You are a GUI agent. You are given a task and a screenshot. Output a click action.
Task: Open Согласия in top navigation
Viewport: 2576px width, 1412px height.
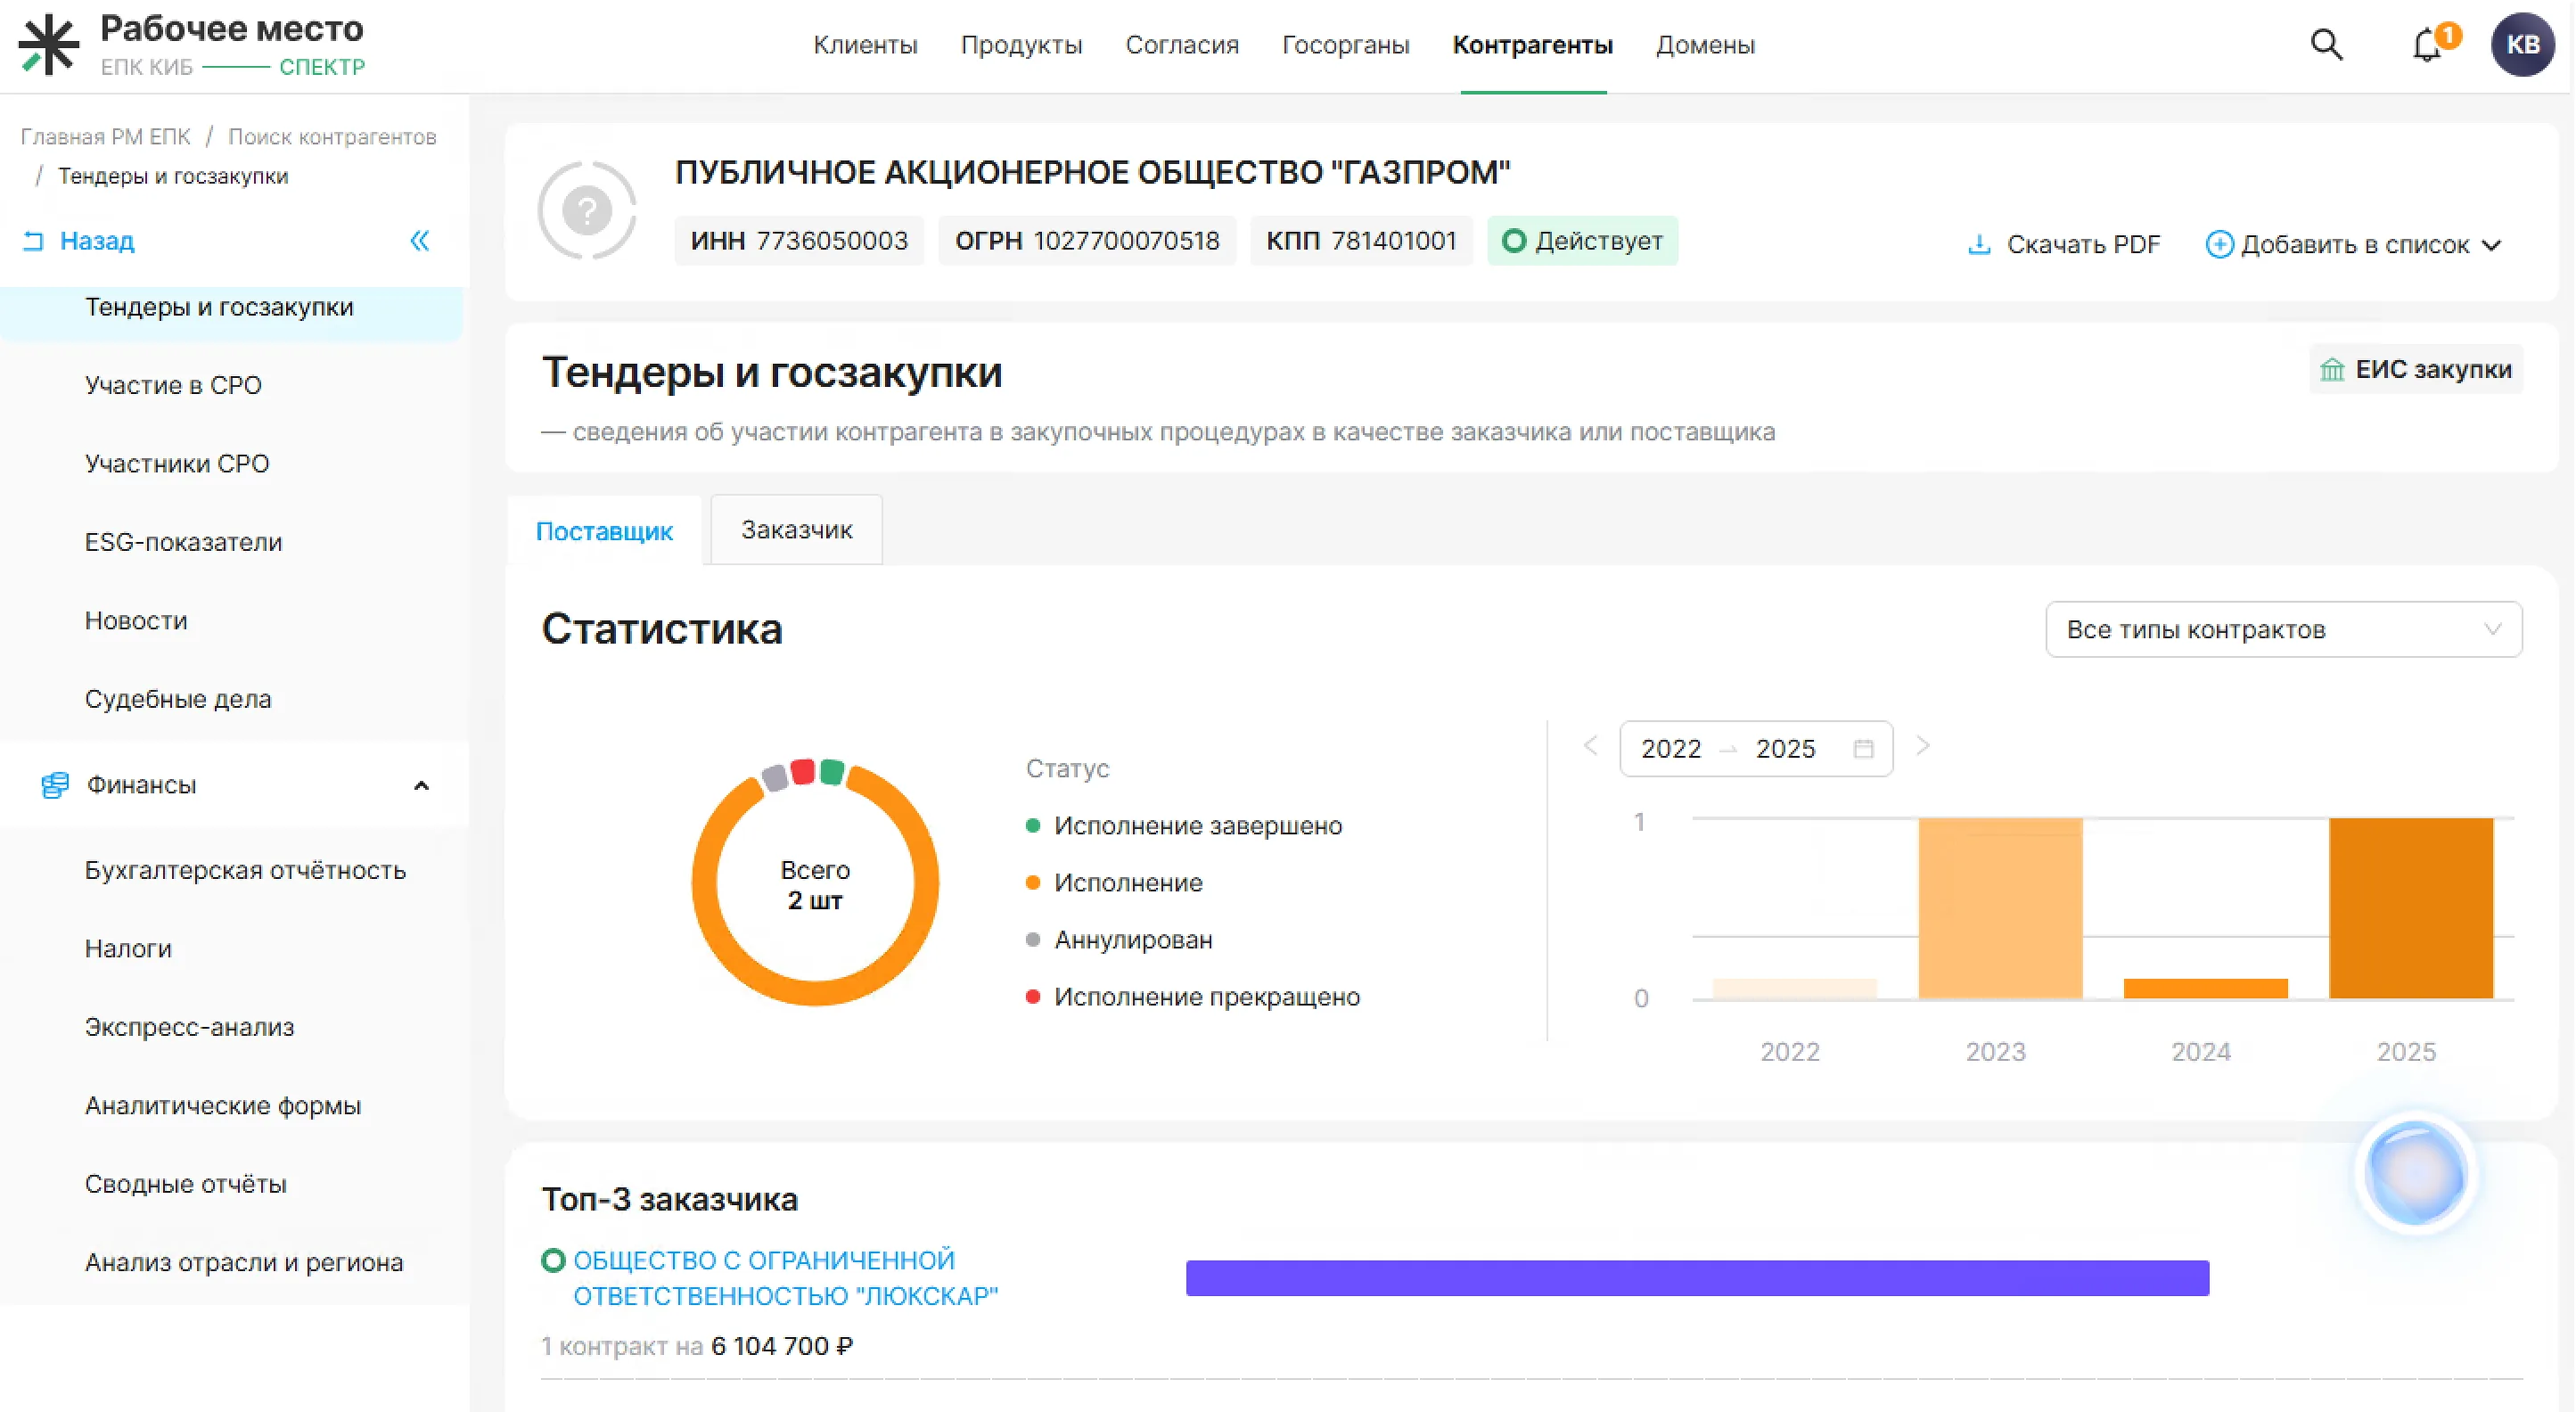click(x=1182, y=45)
